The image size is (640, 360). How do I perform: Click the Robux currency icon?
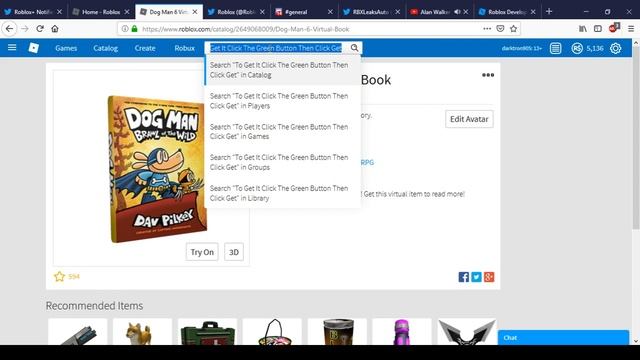(x=577, y=48)
